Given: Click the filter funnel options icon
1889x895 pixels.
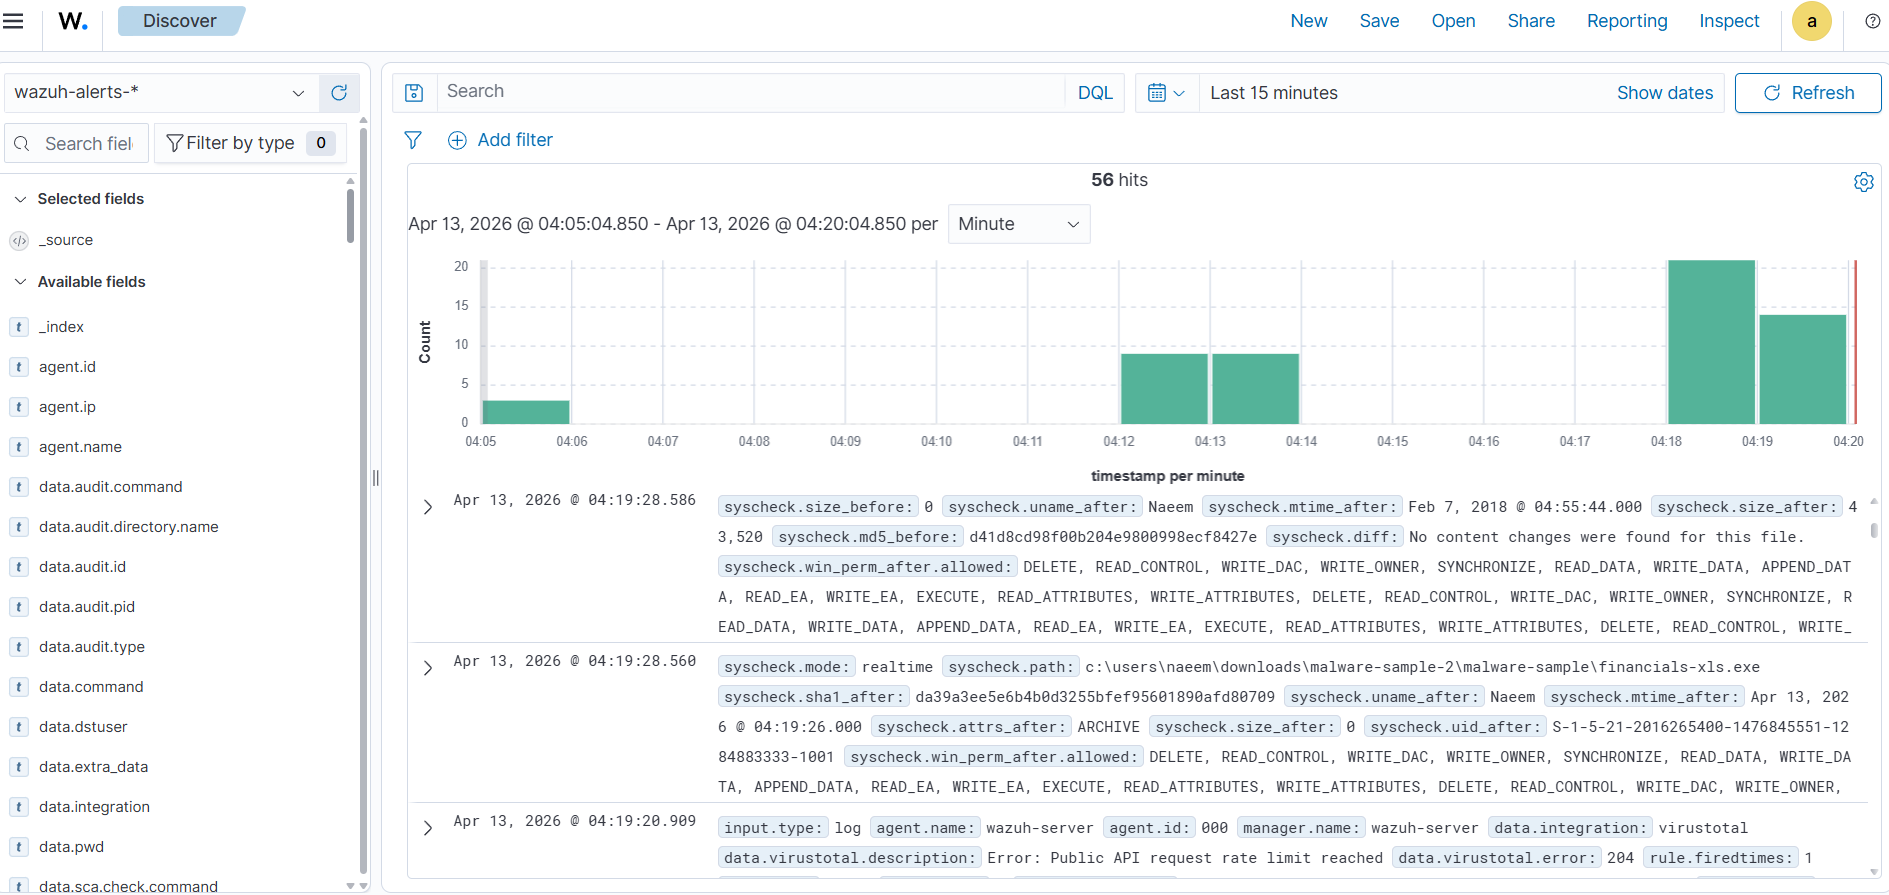Looking at the screenshot, I should [x=413, y=140].
